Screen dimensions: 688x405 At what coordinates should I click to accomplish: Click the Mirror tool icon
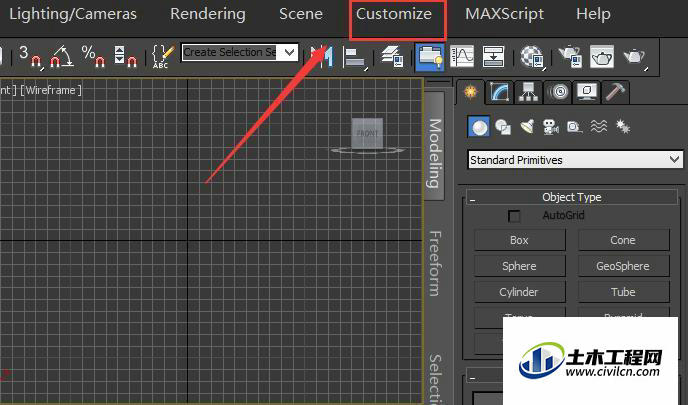pos(322,56)
